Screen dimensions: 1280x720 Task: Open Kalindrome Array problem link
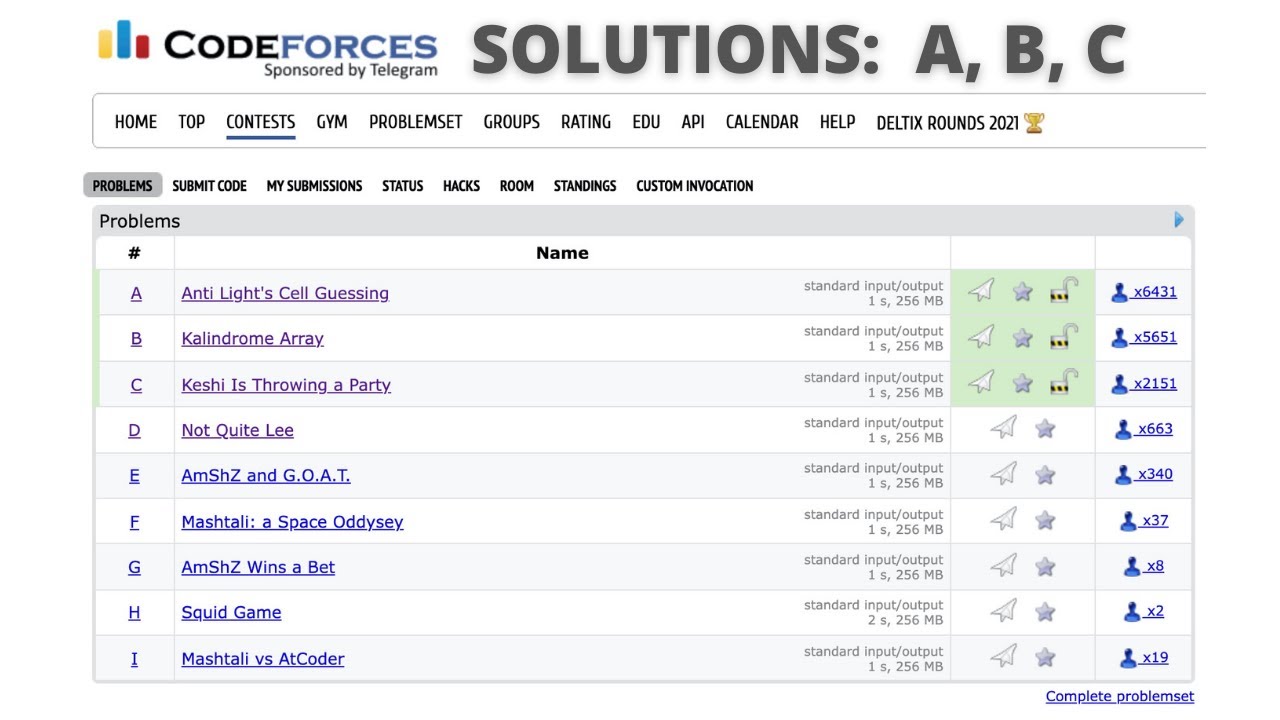pos(252,338)
